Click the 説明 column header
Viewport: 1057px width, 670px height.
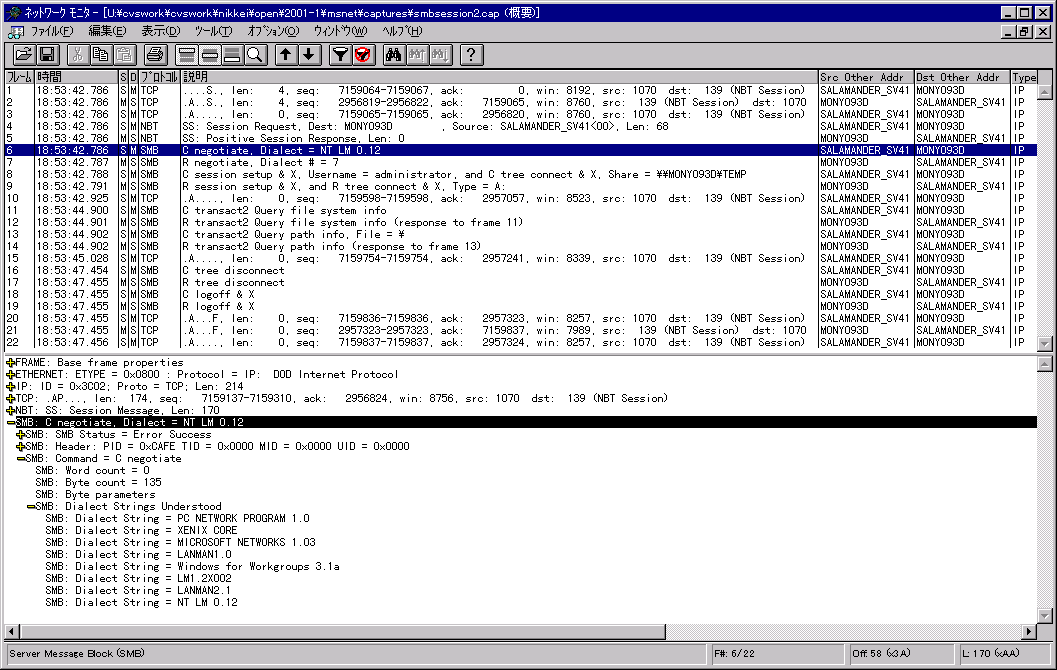coord(499,77)
